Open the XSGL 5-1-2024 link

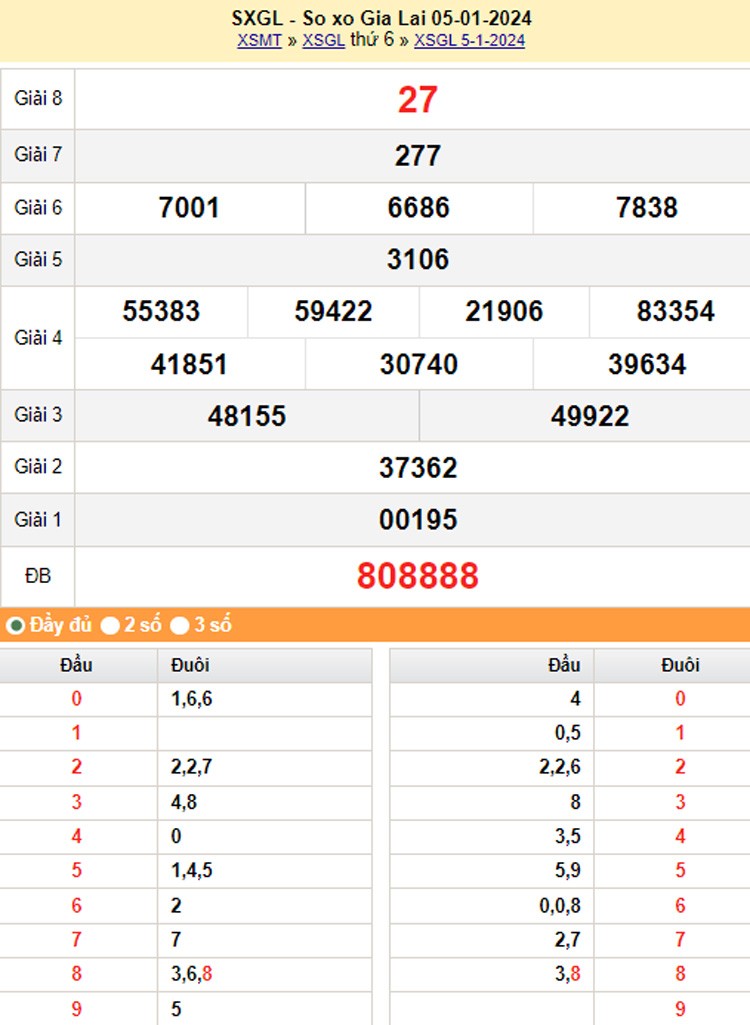[469, 41]
